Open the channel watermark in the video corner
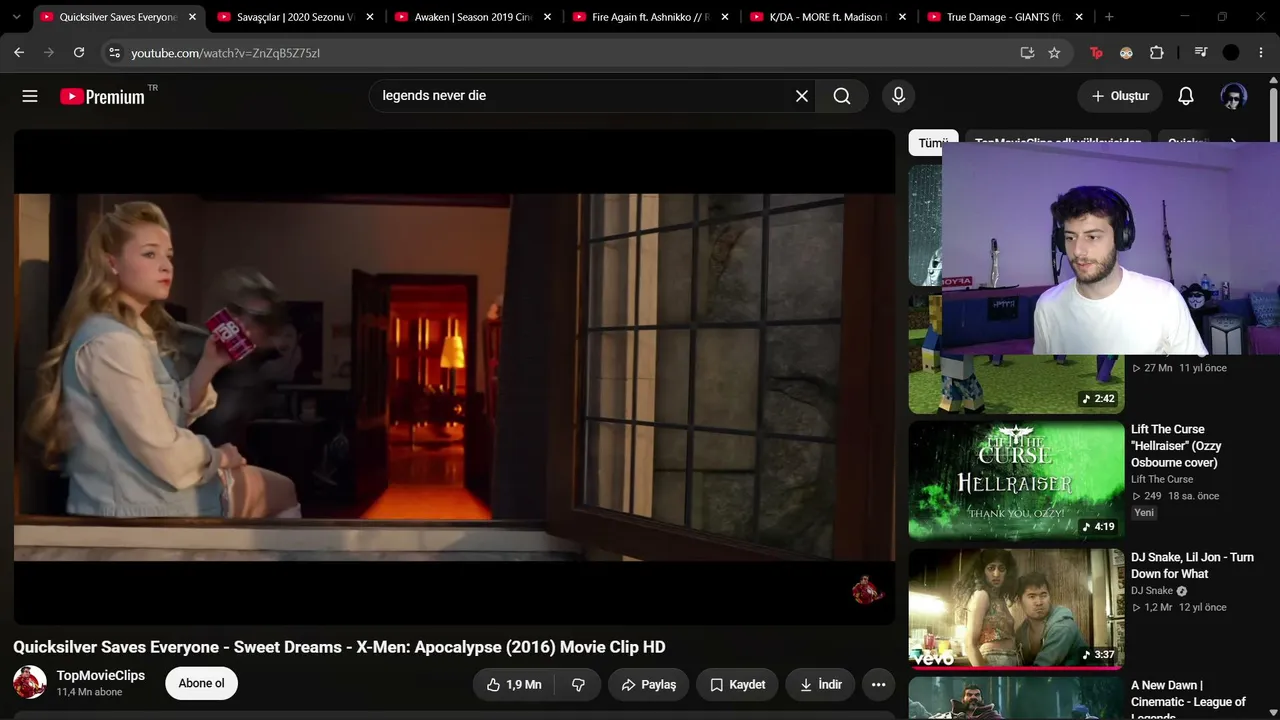The height and width of the screenshot is (720, 1280). [867, 590]
